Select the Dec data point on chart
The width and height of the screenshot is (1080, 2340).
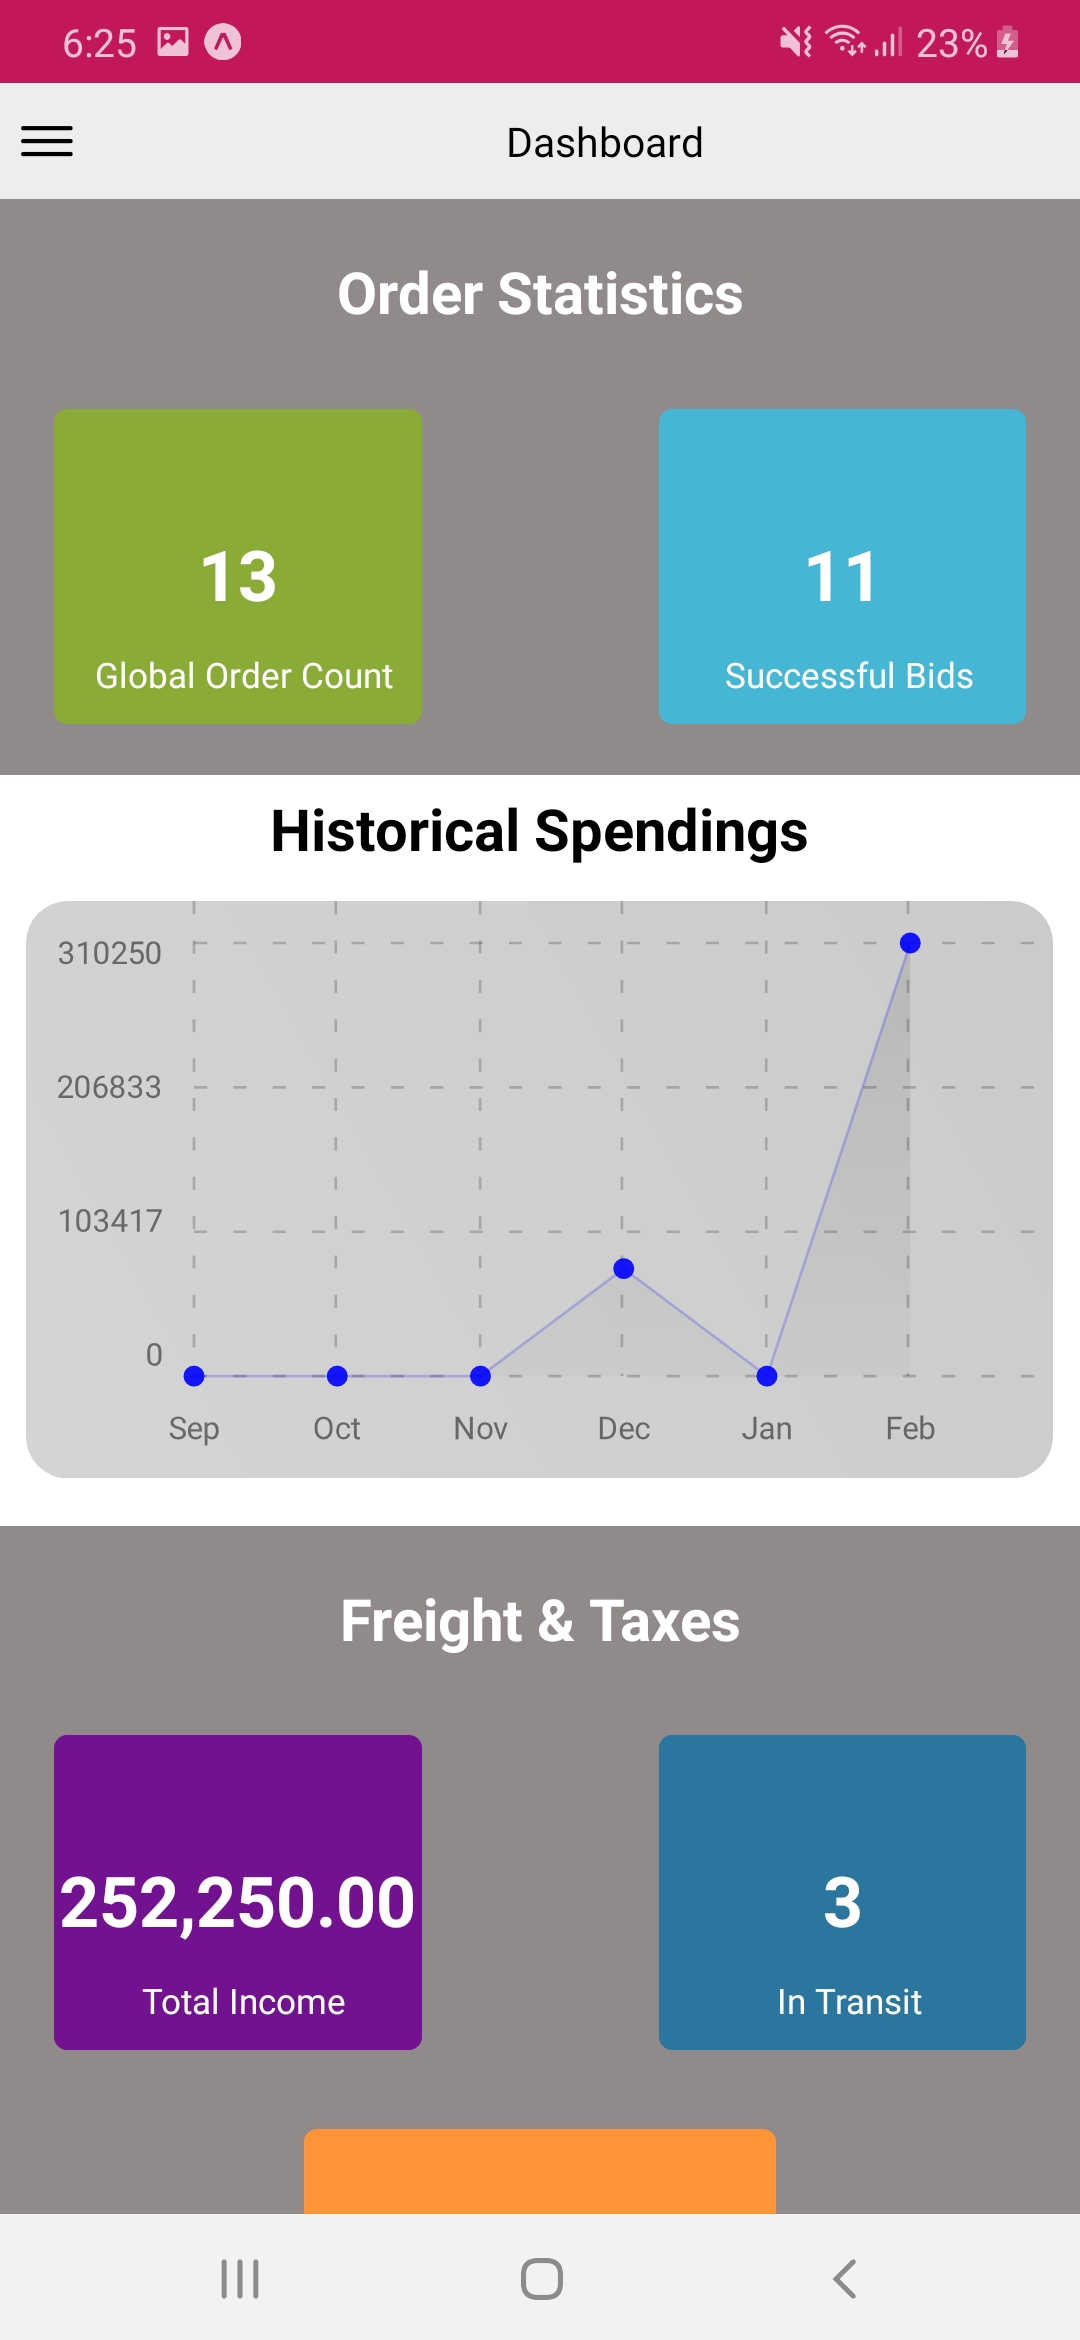(x=624, y=1269)
